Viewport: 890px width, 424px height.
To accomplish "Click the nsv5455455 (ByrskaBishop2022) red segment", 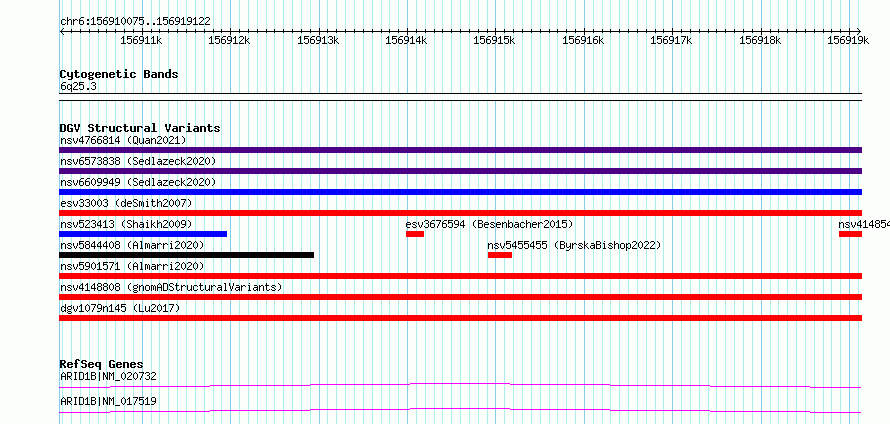I will coord(499,255).
